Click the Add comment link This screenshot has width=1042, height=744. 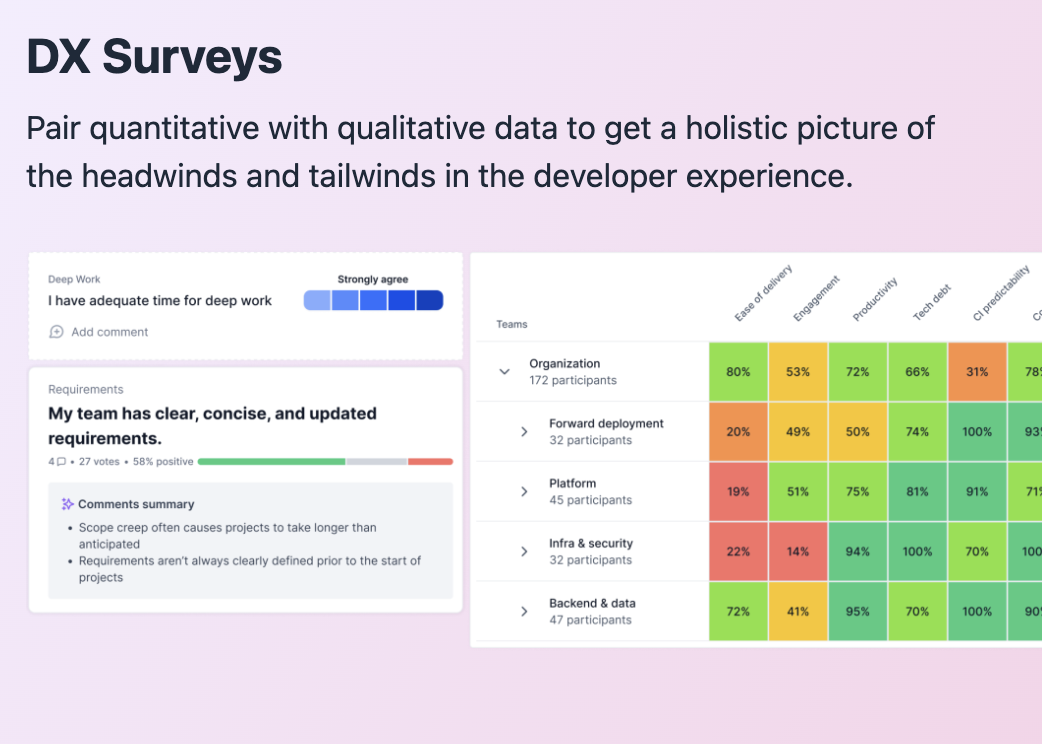109,332
